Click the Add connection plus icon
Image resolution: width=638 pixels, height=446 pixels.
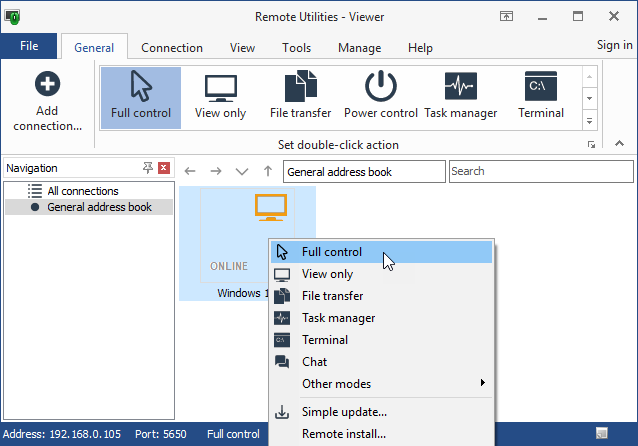(x=47, y=85)
